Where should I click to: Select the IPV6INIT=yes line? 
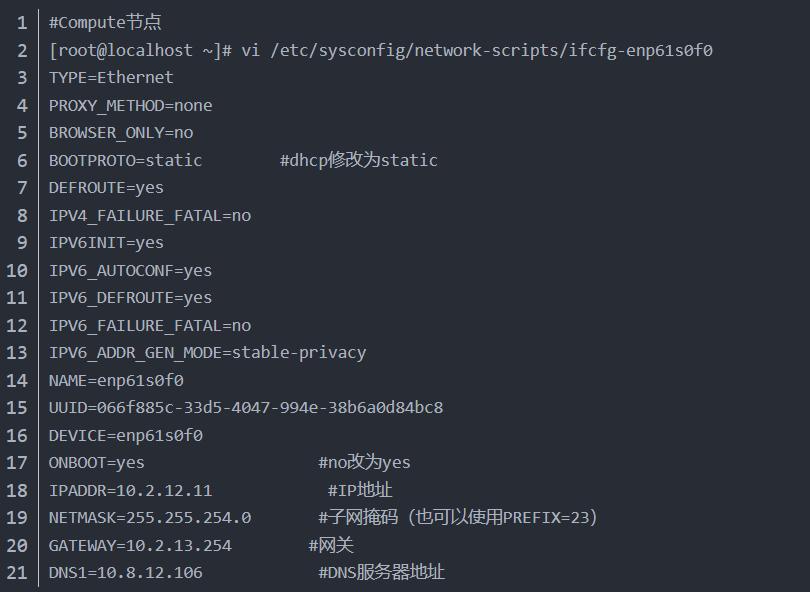point(106,242)
